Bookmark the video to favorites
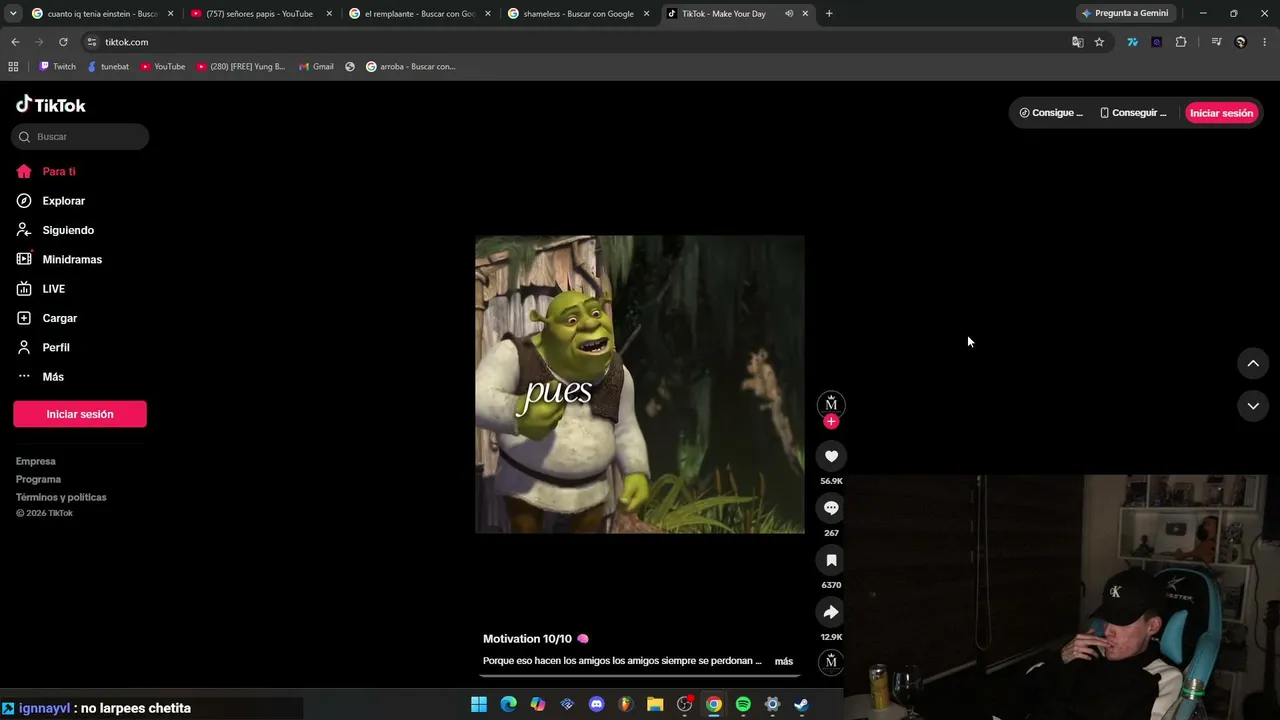The height and width of the screenshot is (720, 1280). click(831, 560)
